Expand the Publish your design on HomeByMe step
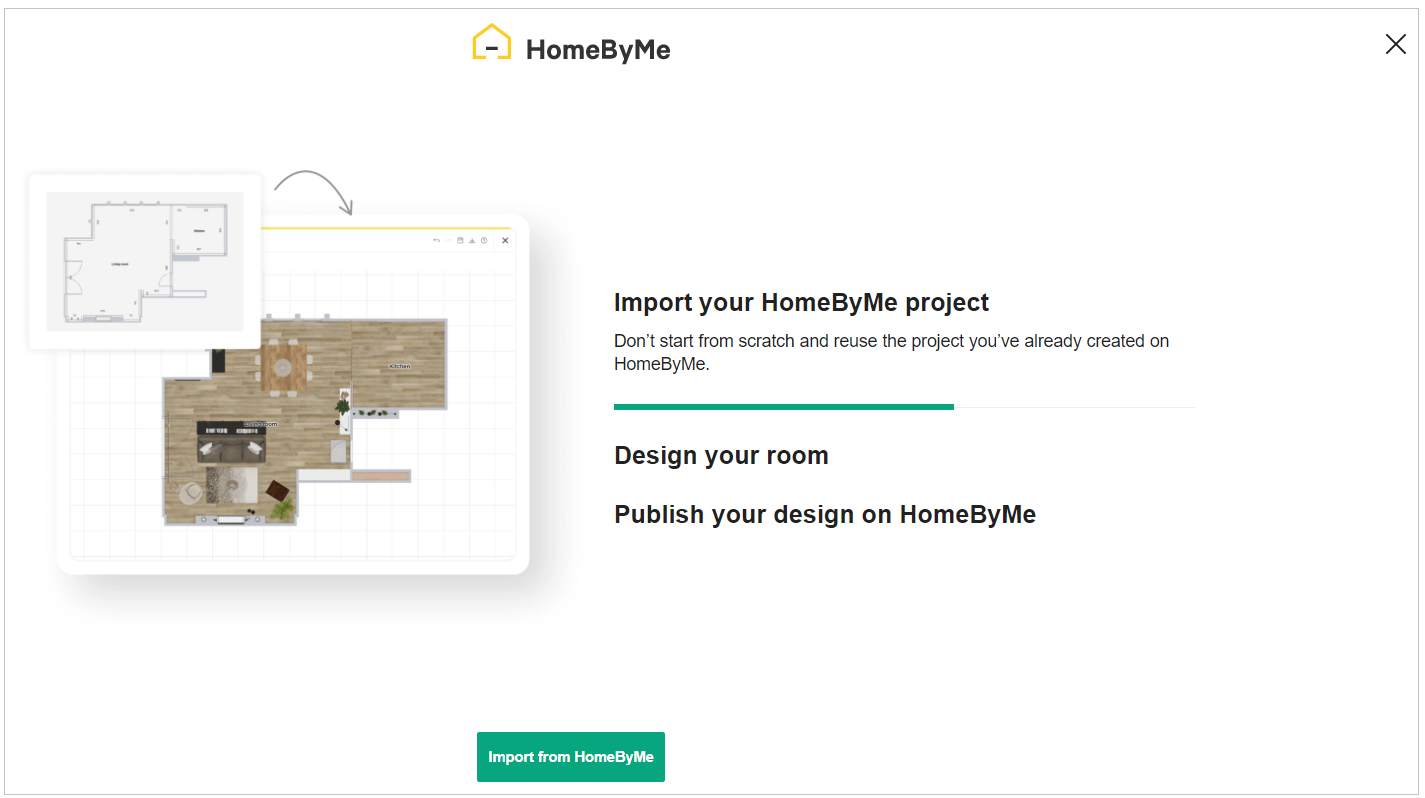Image resolution: width=1425 pixels, height=798 pixels. click(x=825, y=514)
